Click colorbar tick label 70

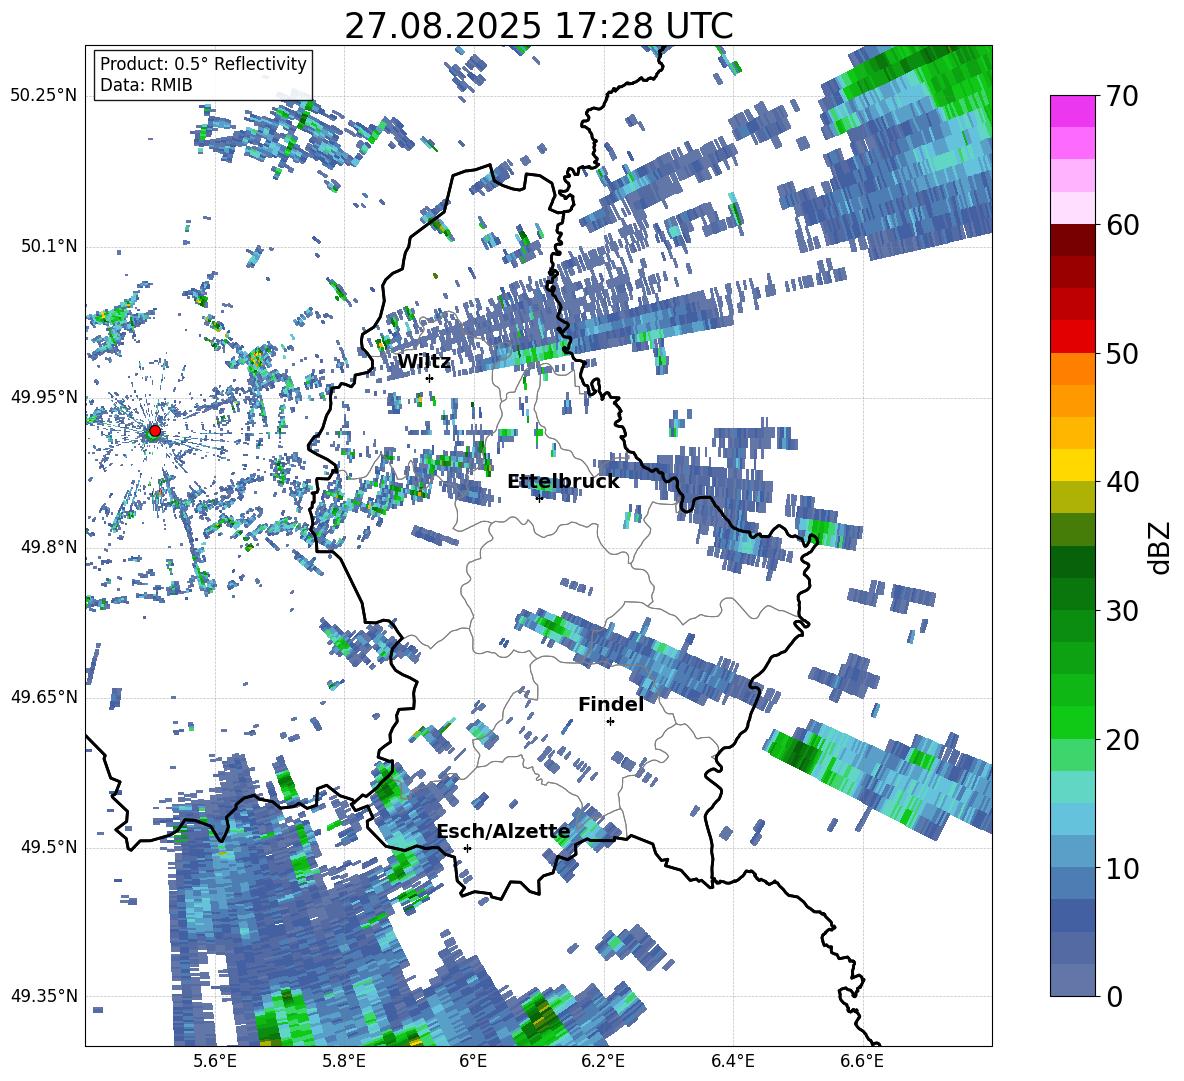[x=1122, y=97]
